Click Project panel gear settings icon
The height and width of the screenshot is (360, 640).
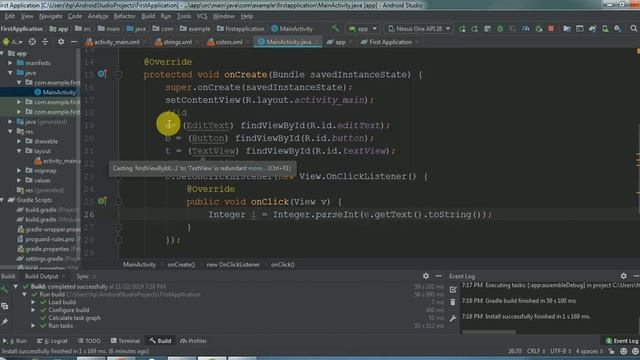pyautogui.click(x=61, y=42)
